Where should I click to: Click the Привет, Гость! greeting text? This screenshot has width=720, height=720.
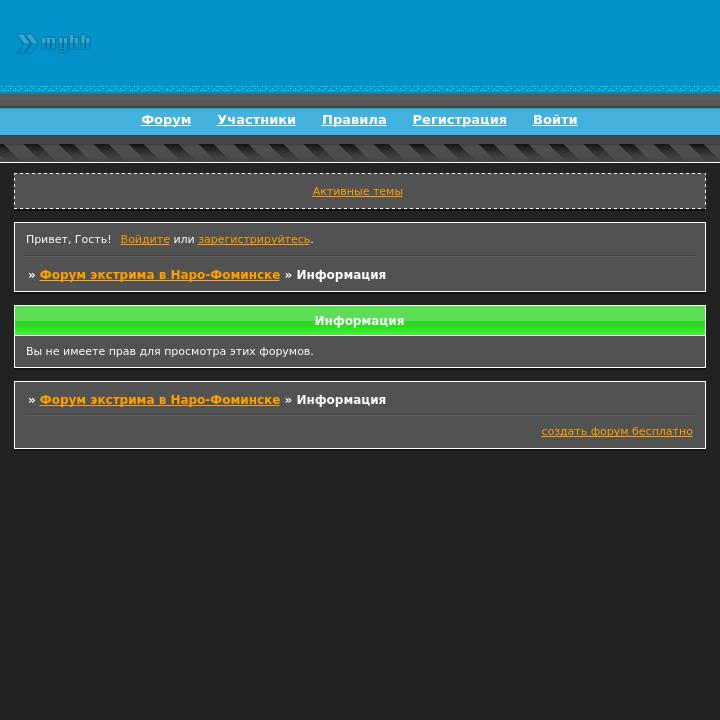(68, 239)
